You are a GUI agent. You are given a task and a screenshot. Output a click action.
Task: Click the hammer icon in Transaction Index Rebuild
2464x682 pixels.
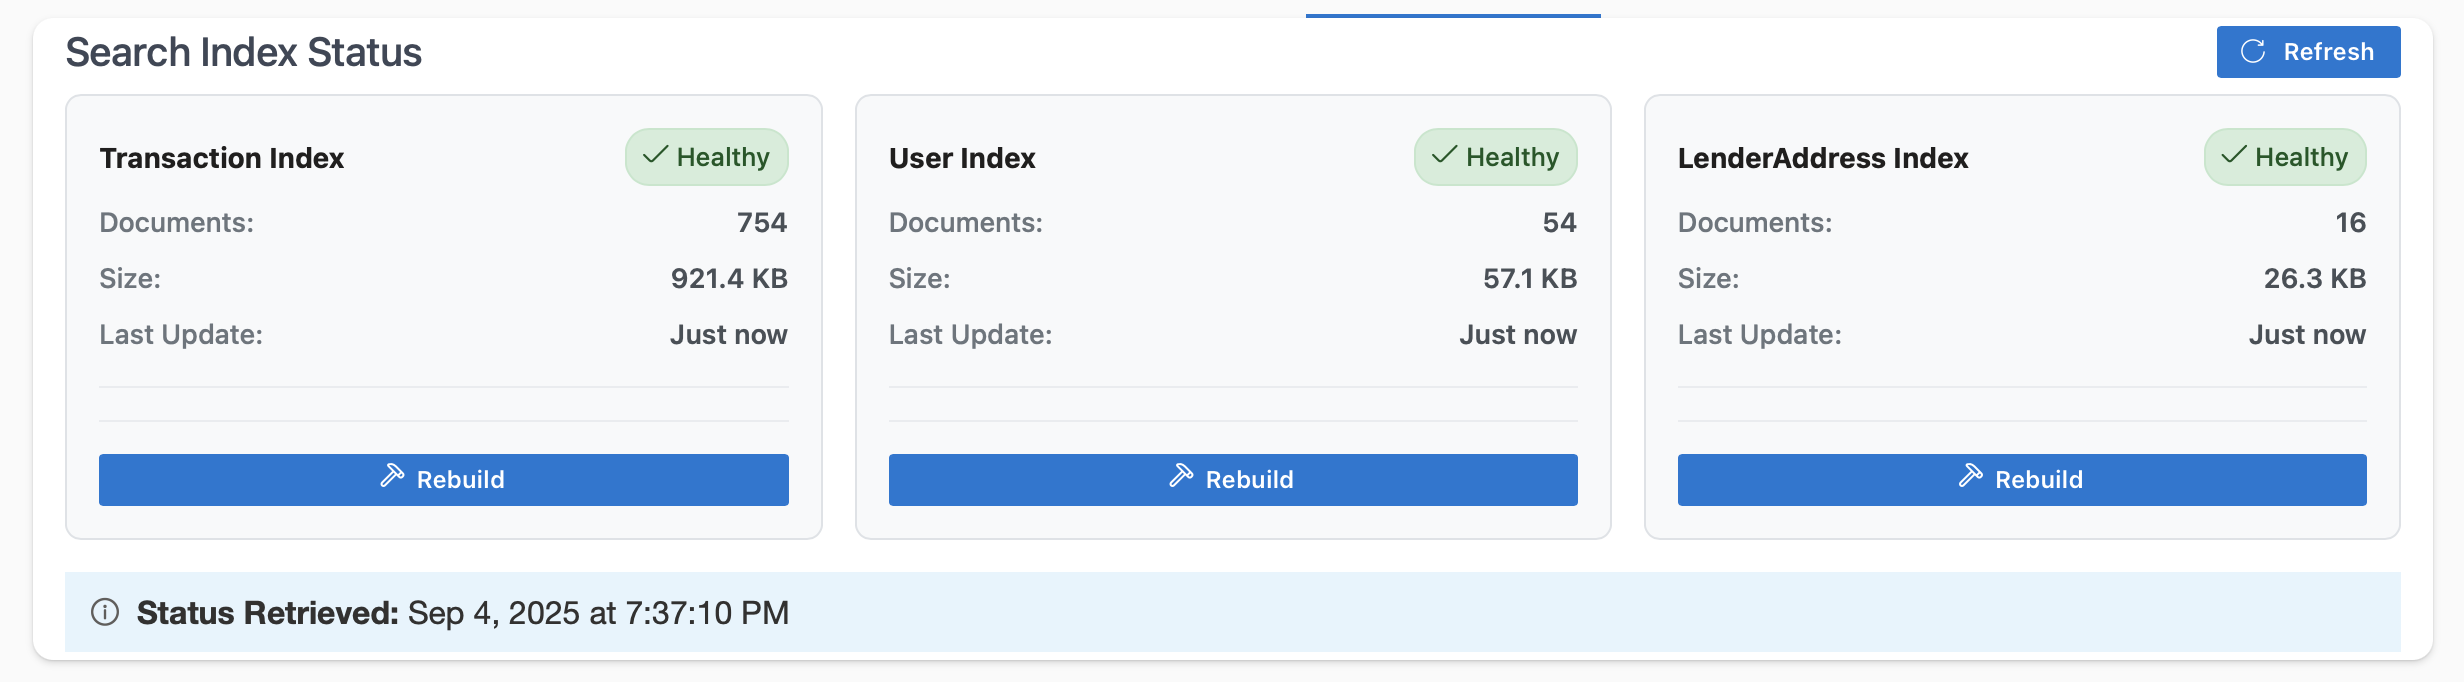pyautogui.click(x=392, y=476)
